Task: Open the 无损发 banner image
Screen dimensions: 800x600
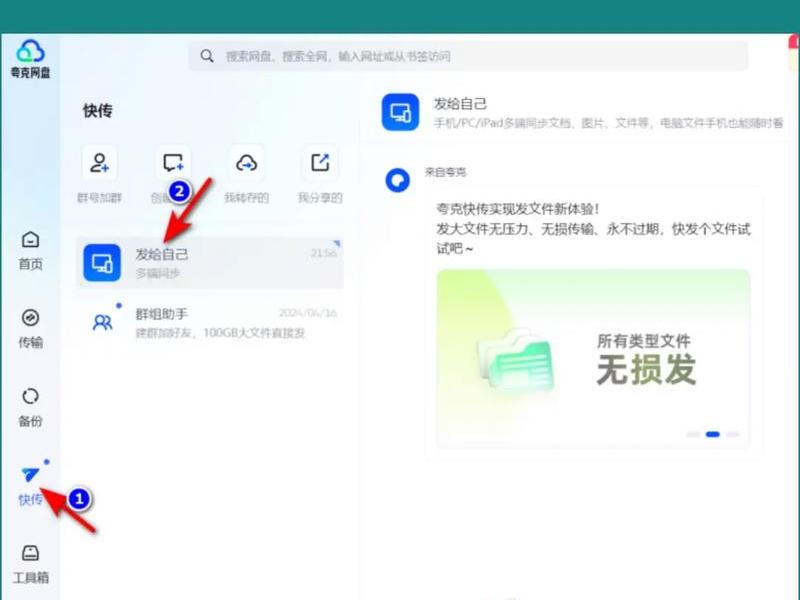Action: tap(593, 359)
